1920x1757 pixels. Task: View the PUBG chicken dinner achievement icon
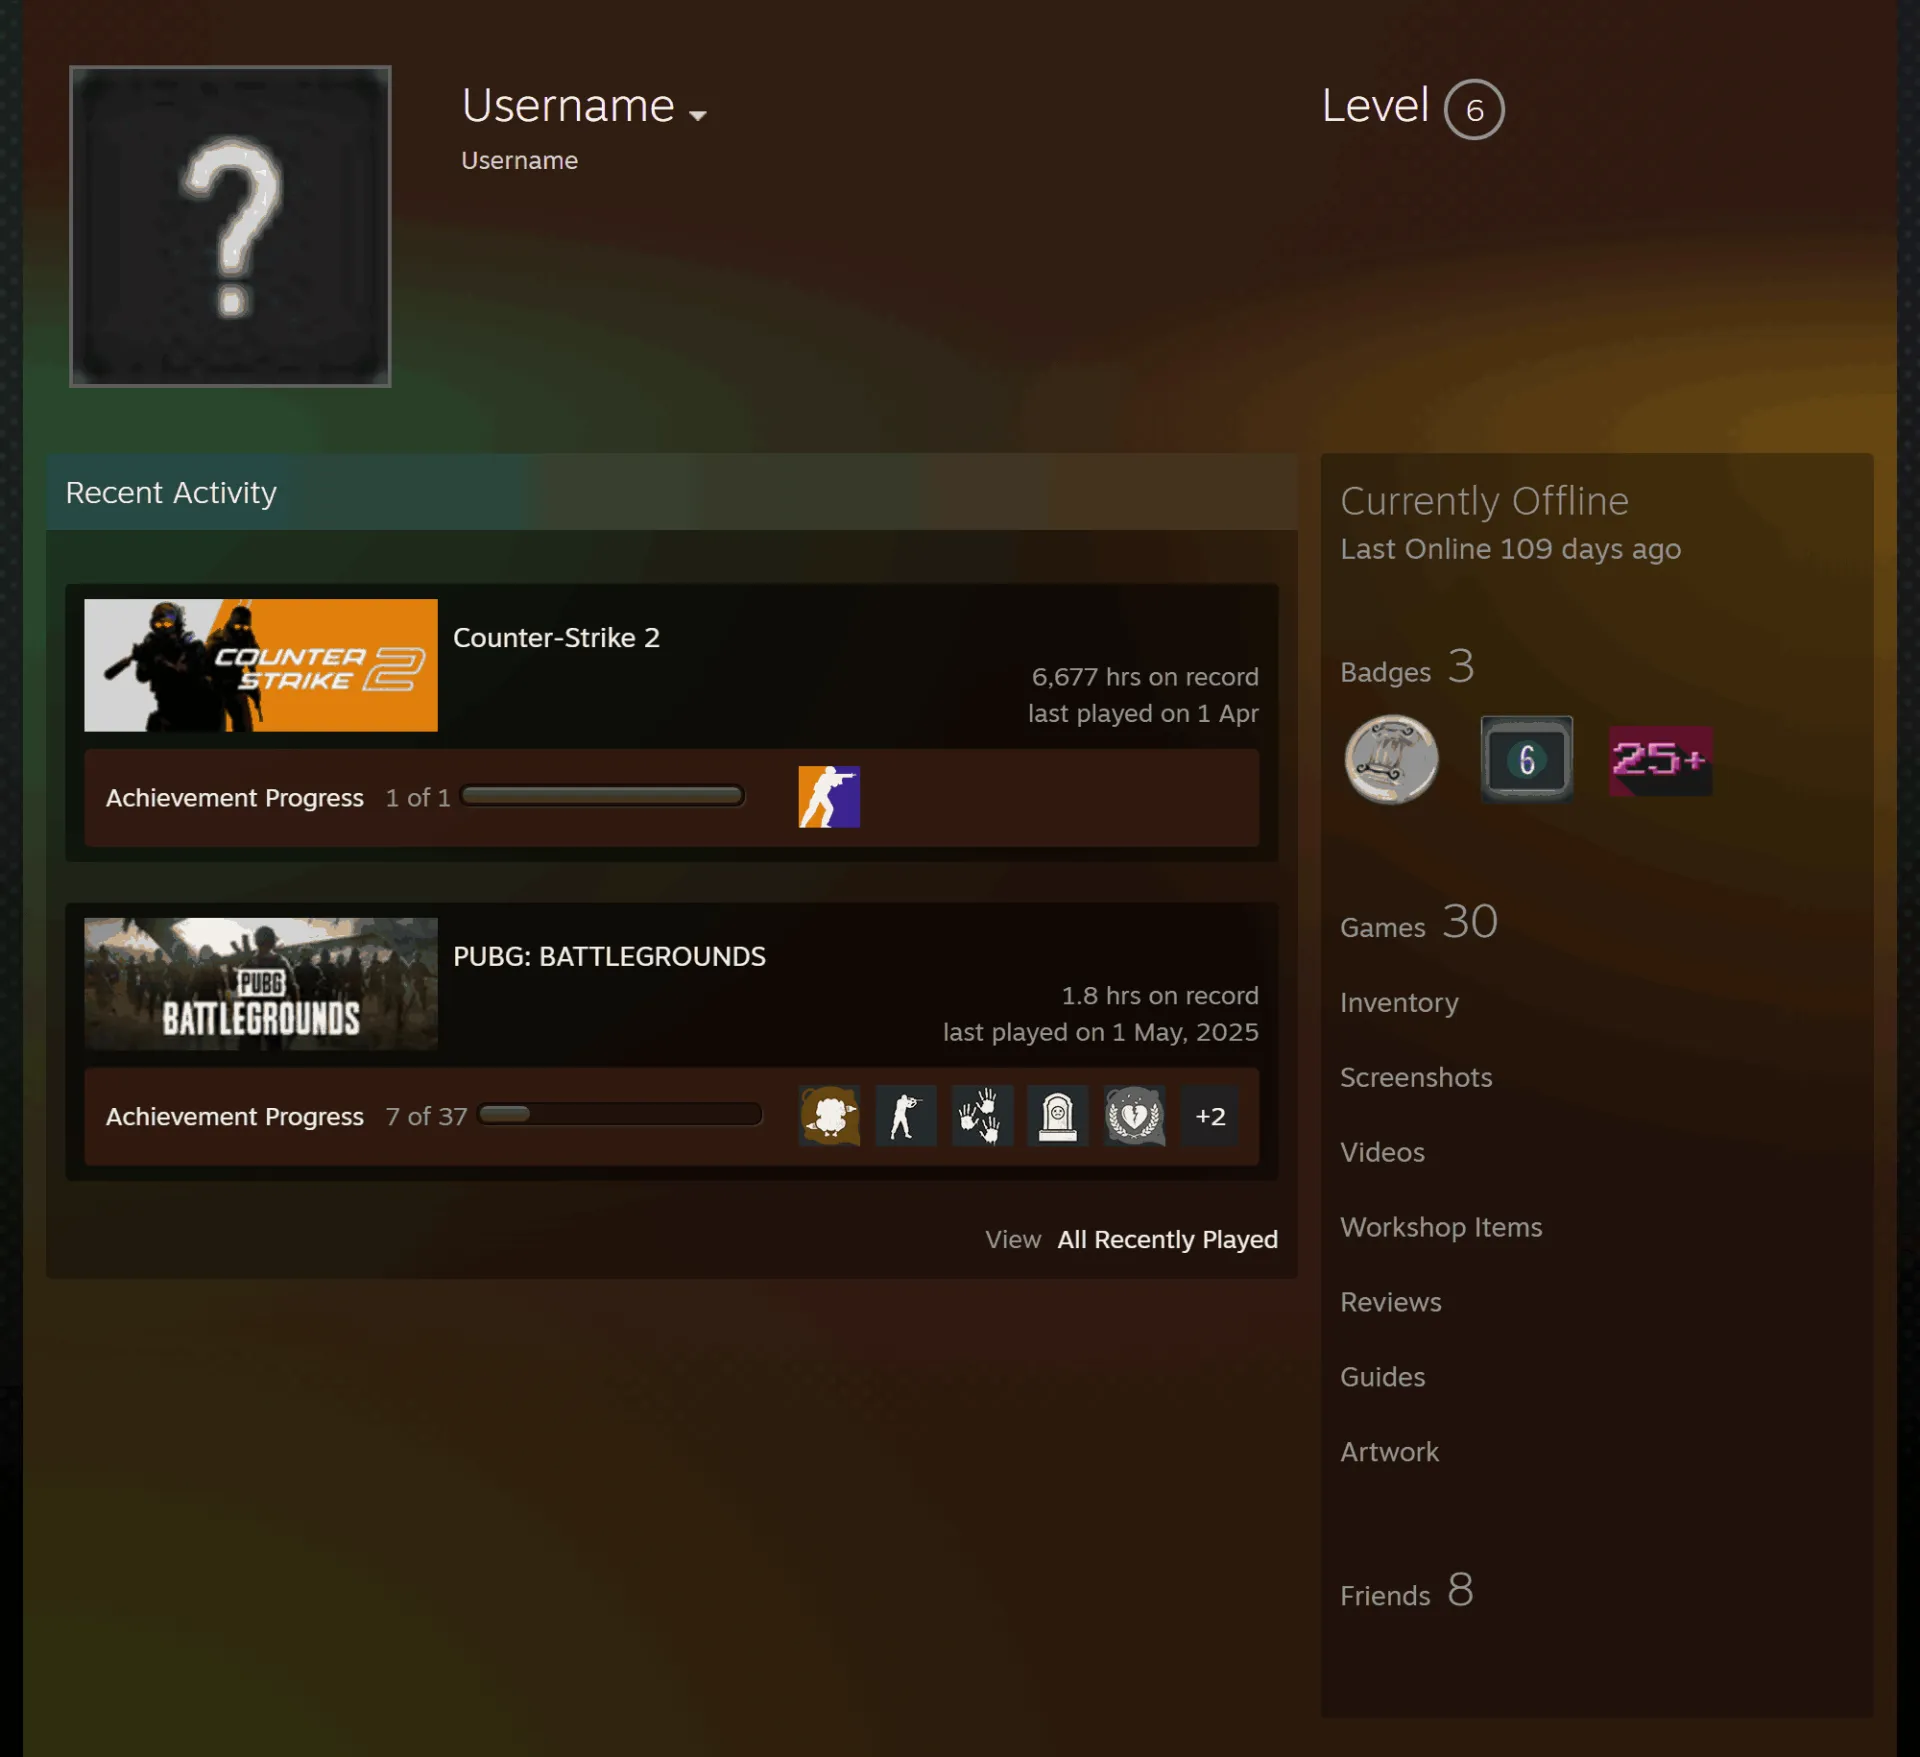829,1116
